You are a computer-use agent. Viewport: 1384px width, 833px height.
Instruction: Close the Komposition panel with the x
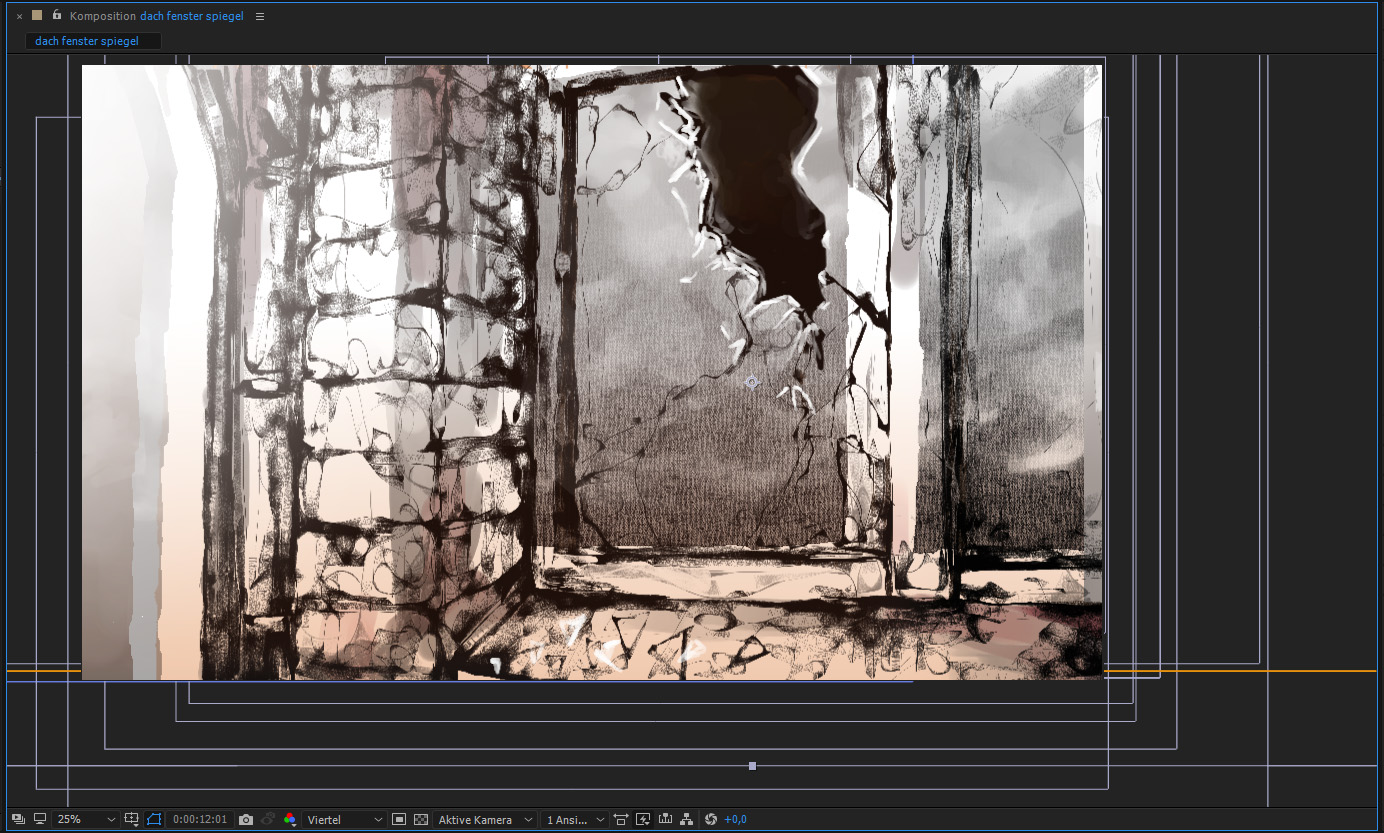19,16
